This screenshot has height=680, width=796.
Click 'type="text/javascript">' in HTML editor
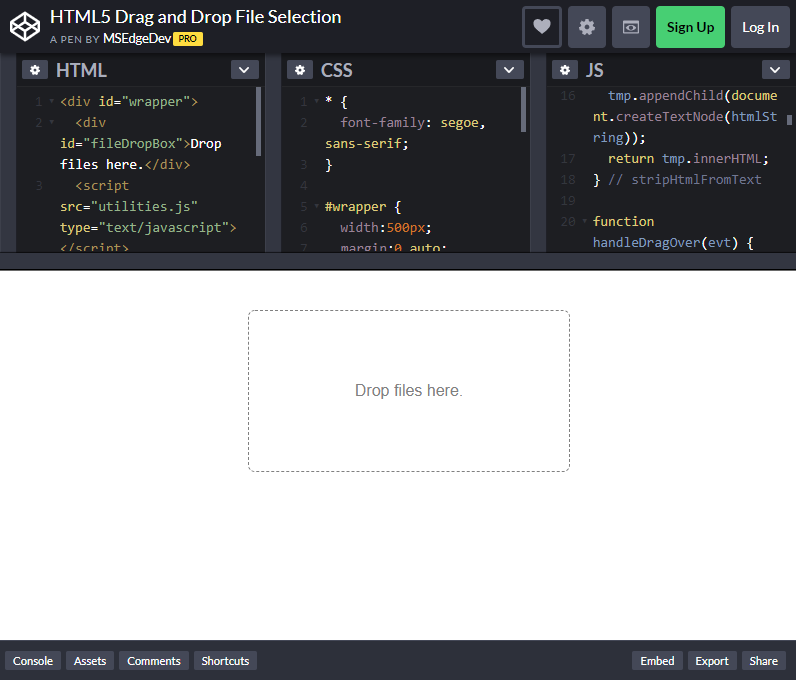pos(148,228)
